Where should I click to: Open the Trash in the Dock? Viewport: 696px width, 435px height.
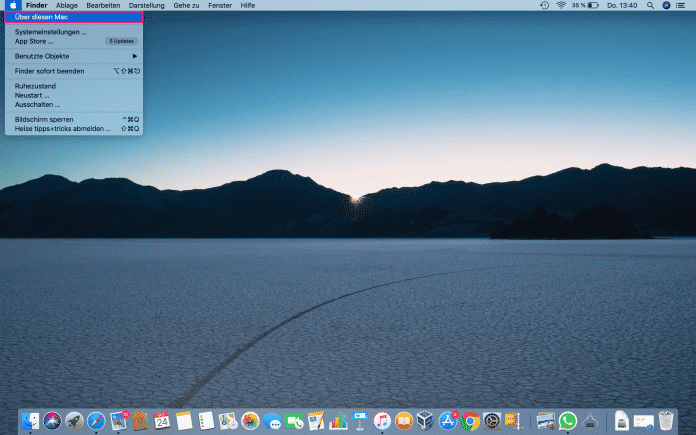(x=665, y=421)
